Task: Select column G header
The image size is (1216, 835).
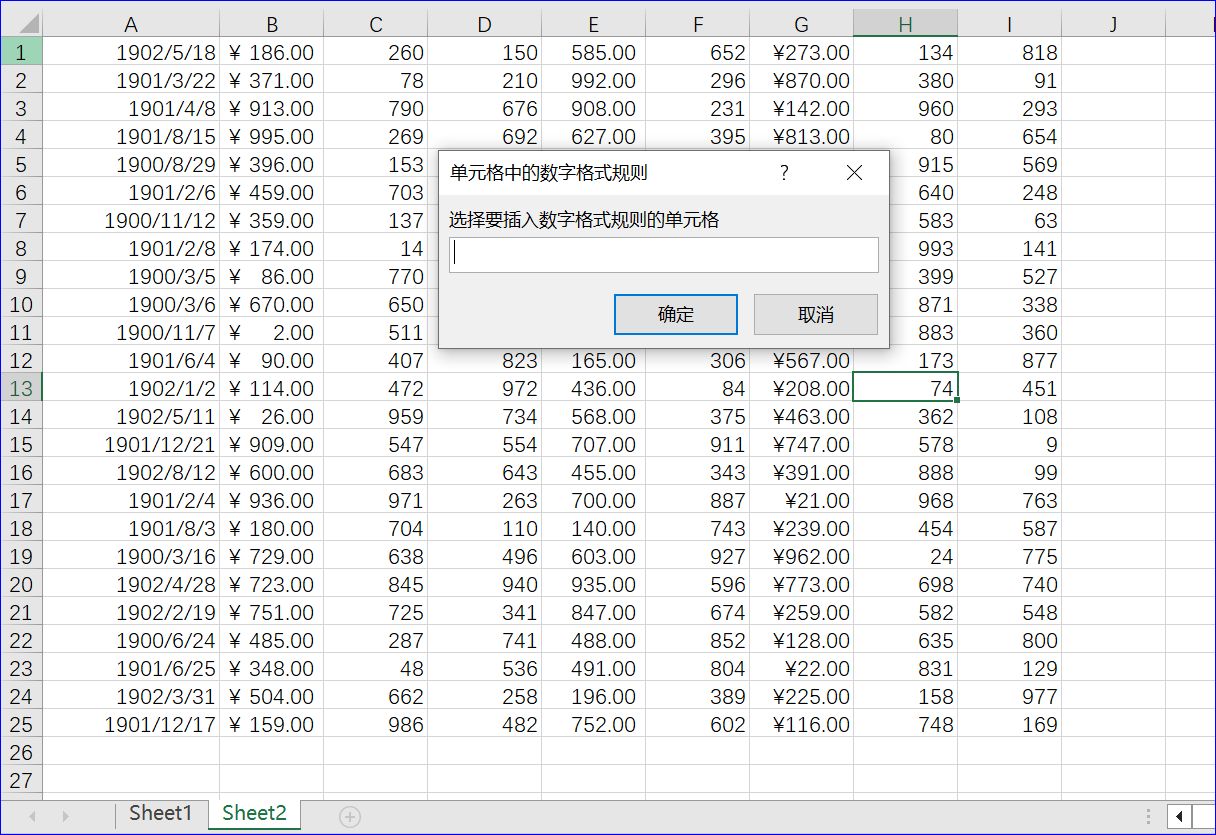Action: tap(802, 24)
